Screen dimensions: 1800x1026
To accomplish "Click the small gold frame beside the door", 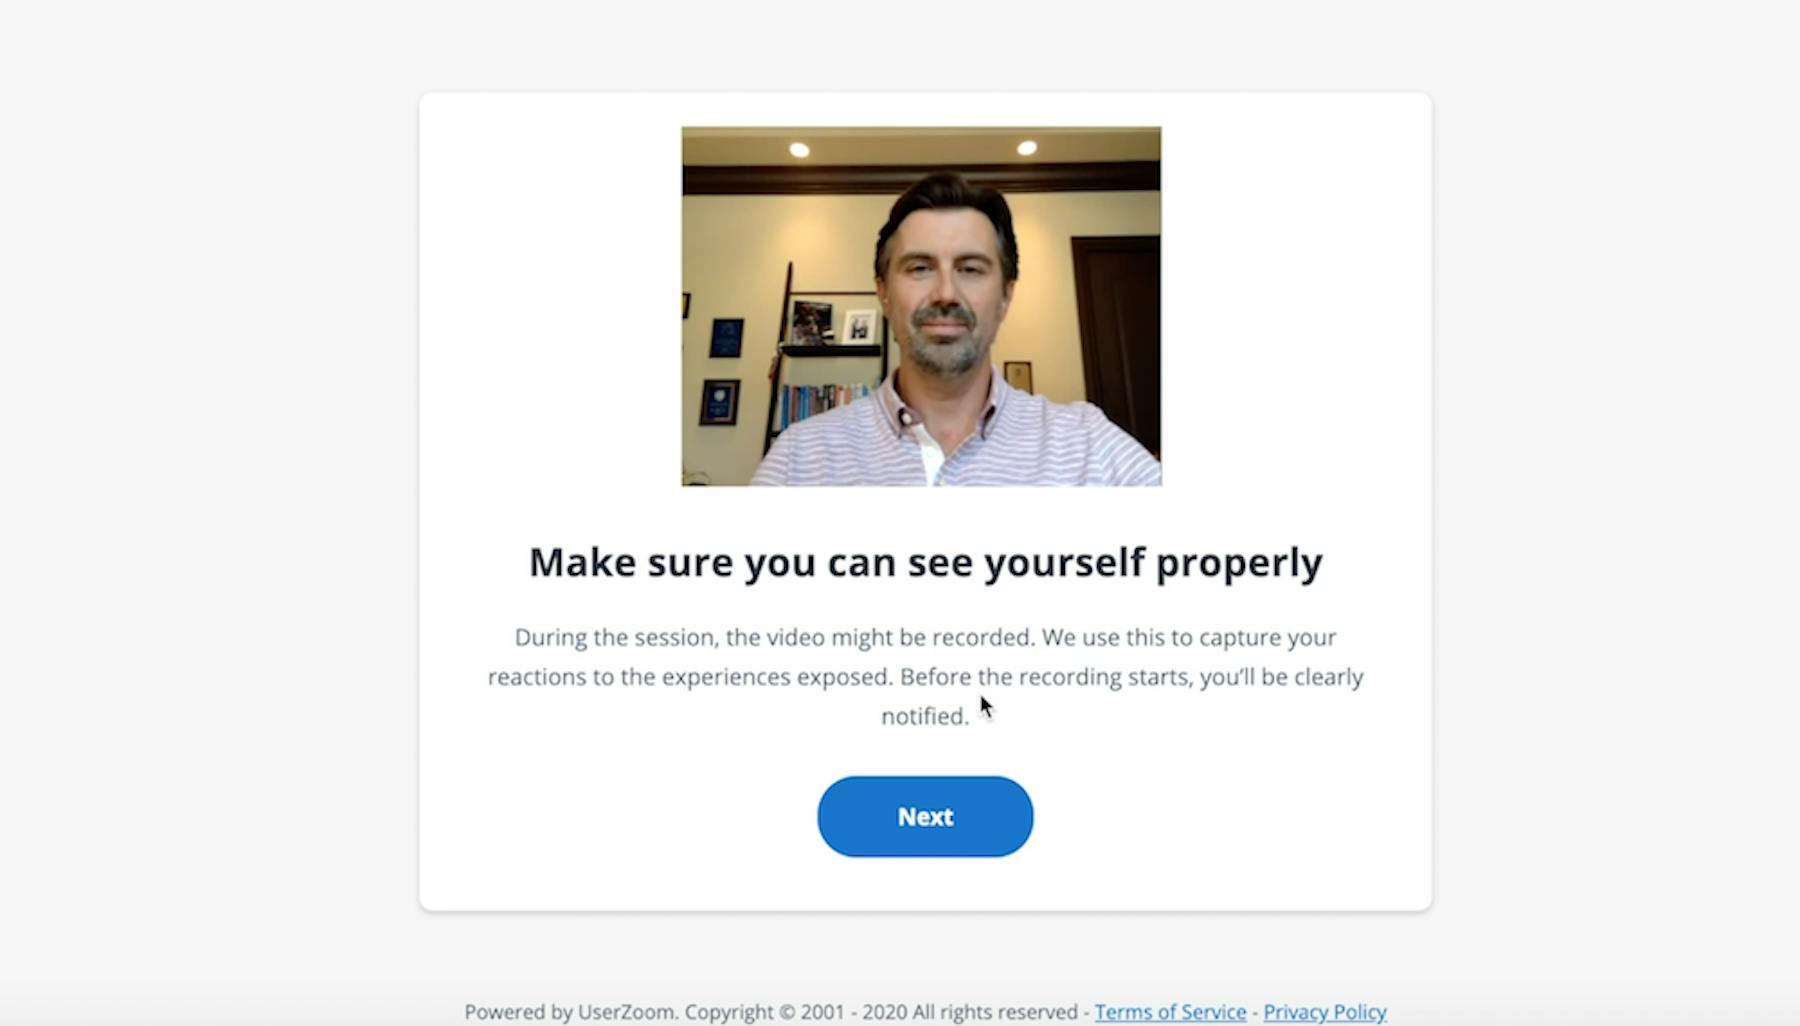I will tap(1018, 377).
